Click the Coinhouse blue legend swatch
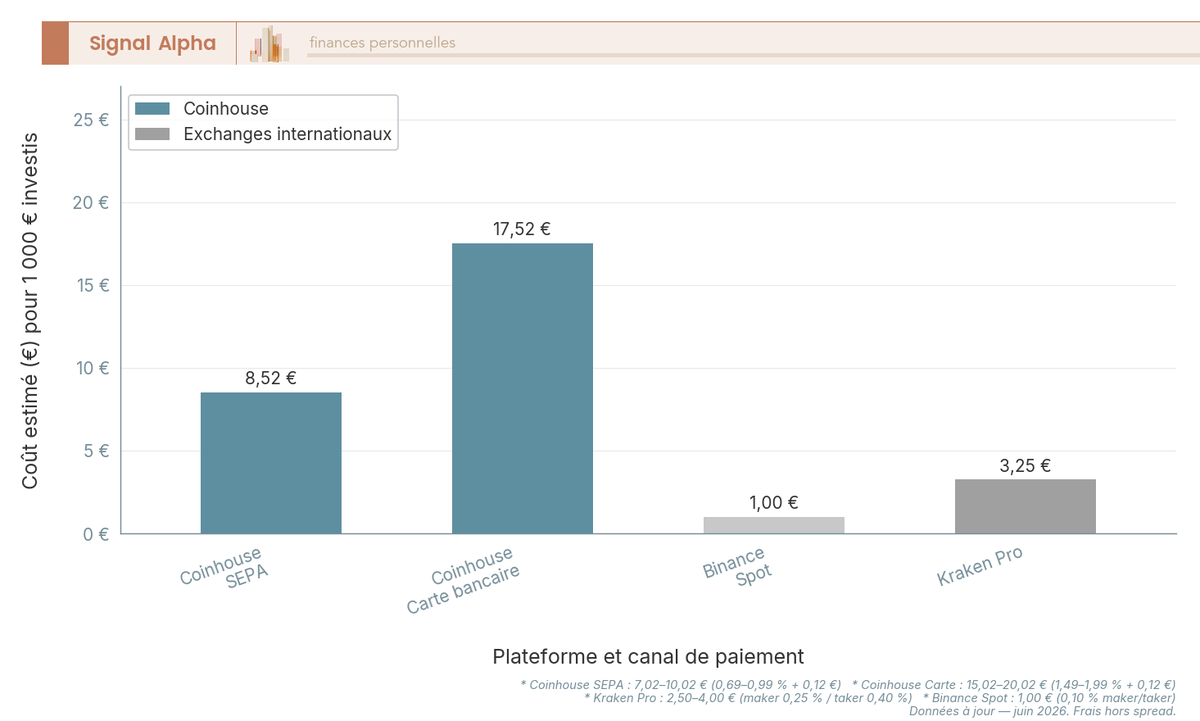 [x=152, y=109]
